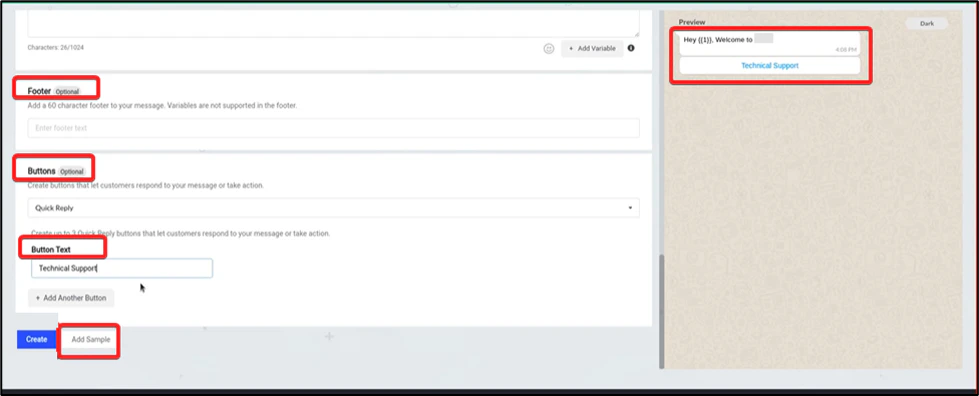Click the Technical Support preview button
The image size is (979, 396).
click(769, 66)
